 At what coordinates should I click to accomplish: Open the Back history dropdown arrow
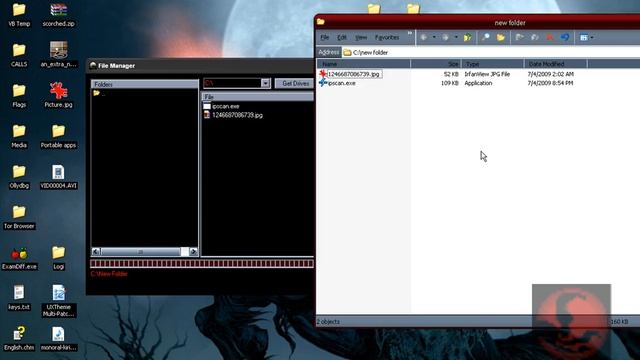[x=434, y=37]
